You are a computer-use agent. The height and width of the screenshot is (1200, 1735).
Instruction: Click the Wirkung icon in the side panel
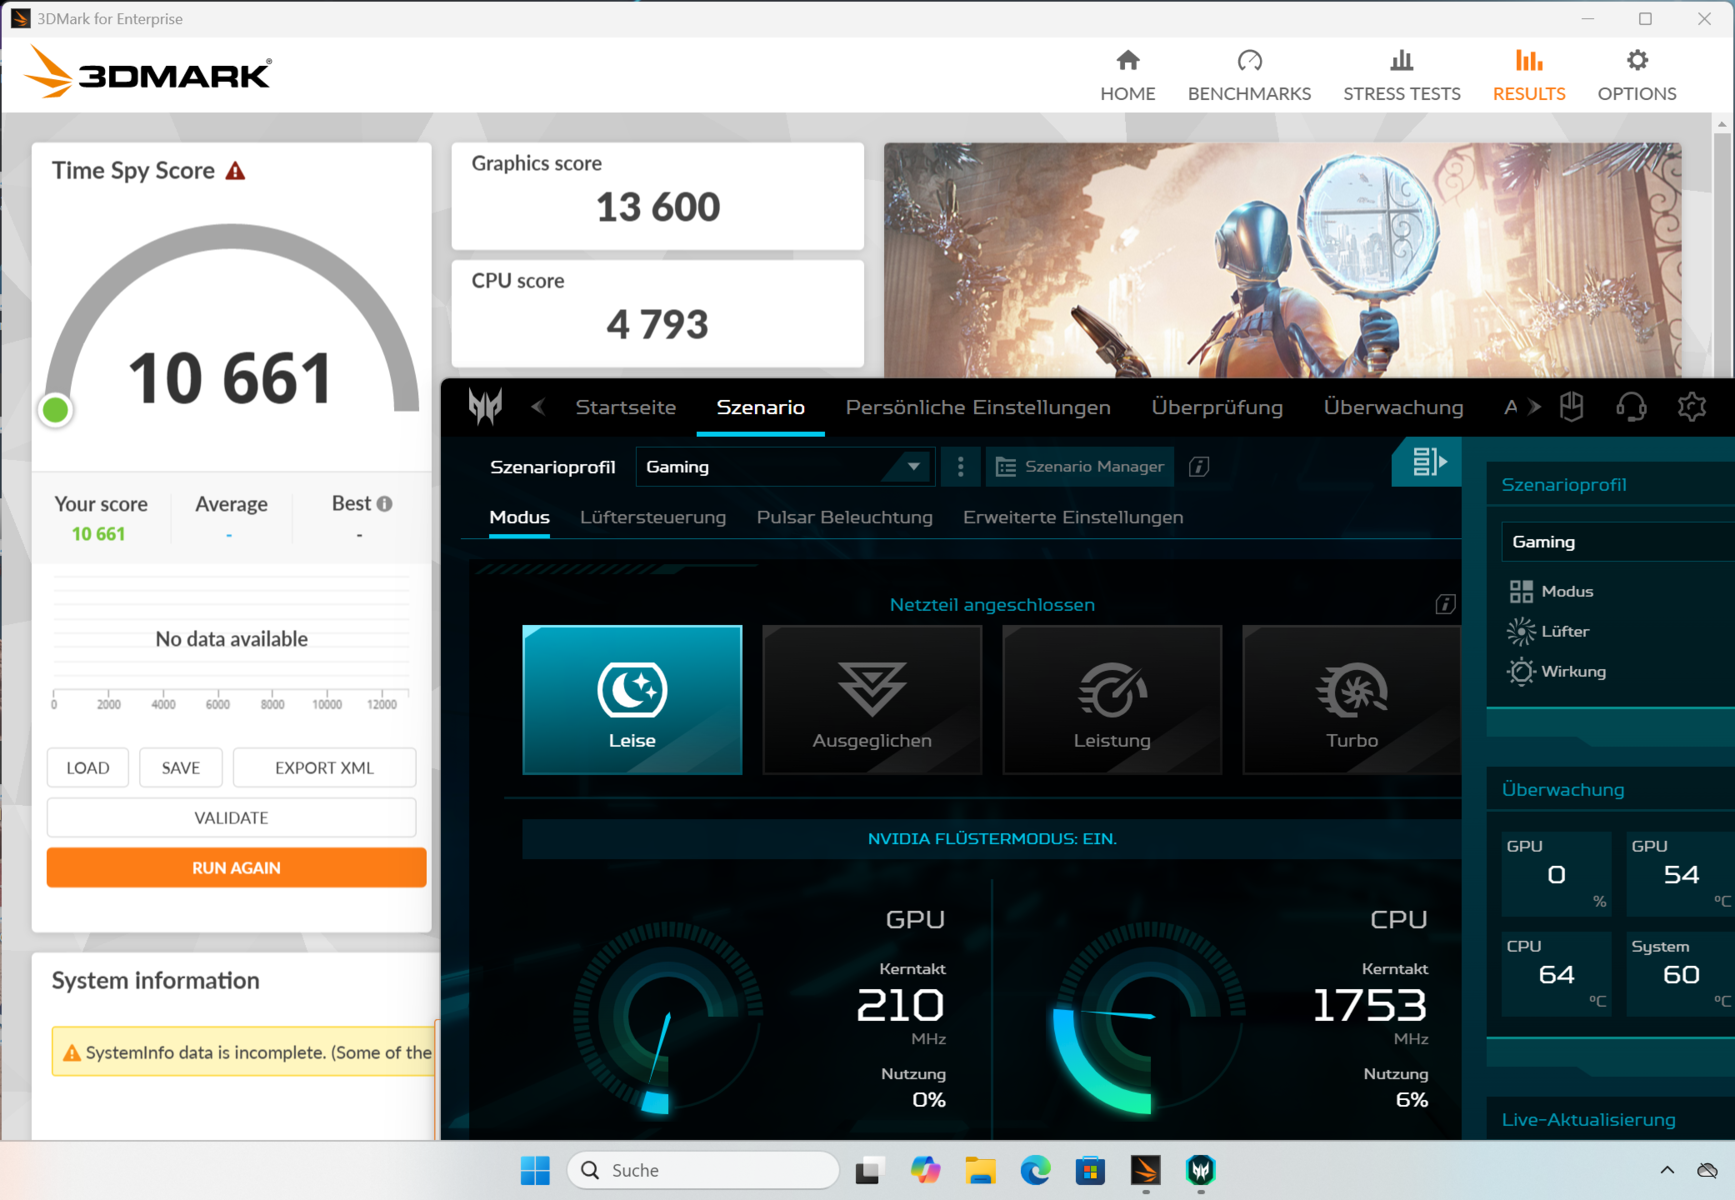1521,672
